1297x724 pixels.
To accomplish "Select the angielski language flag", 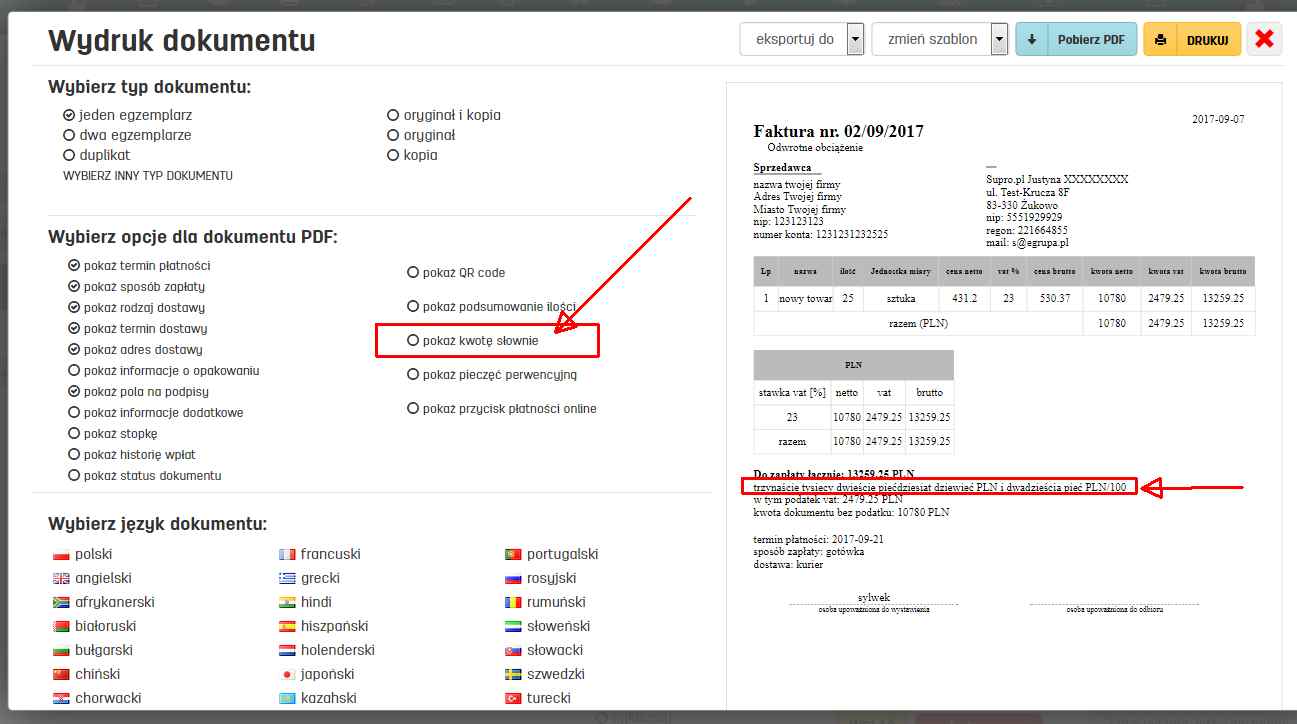I will pos(59,577).
